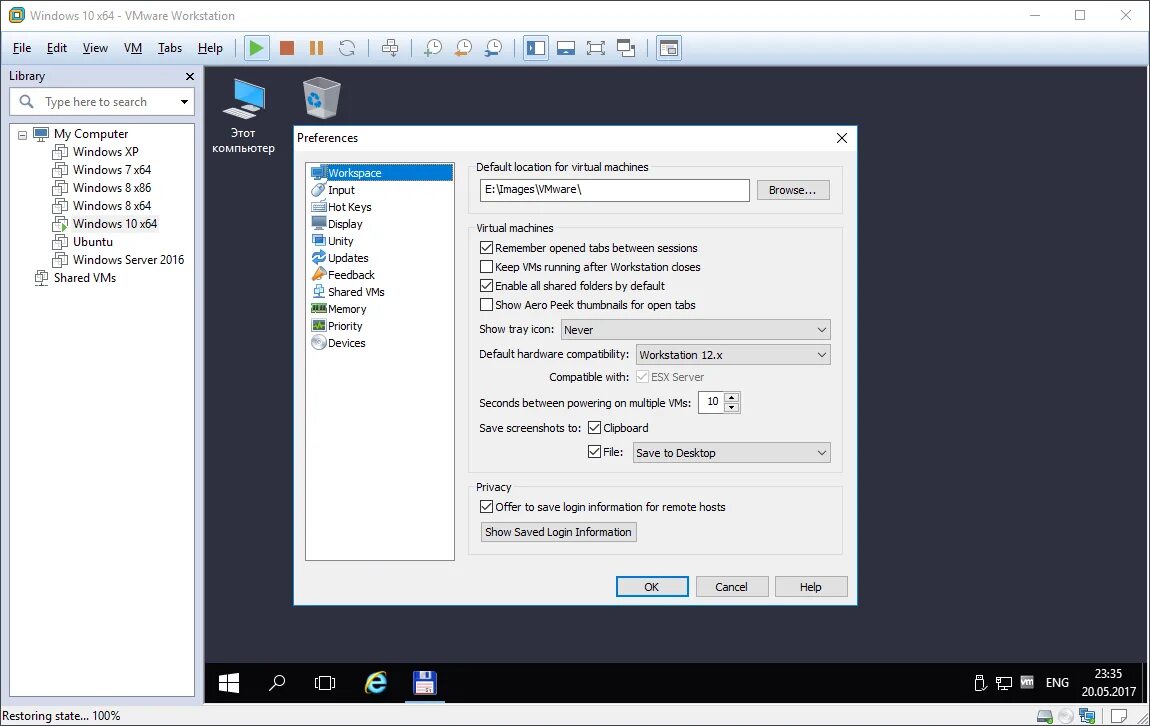Toggle Remember opened tabs between sessions

486,248
